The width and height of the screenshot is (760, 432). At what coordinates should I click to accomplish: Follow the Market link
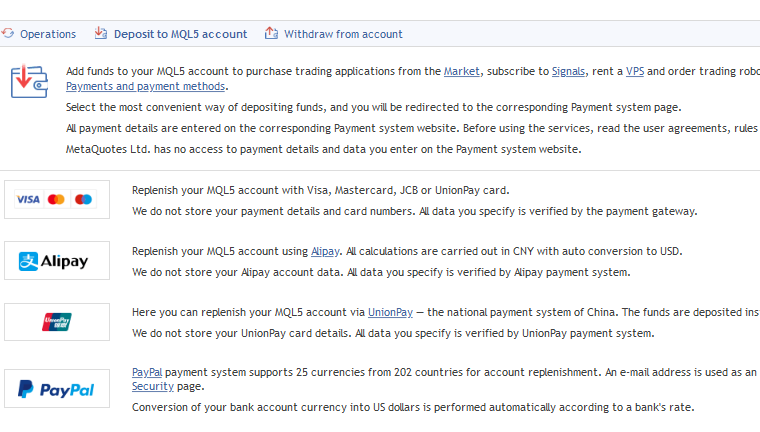pos(461,71)
